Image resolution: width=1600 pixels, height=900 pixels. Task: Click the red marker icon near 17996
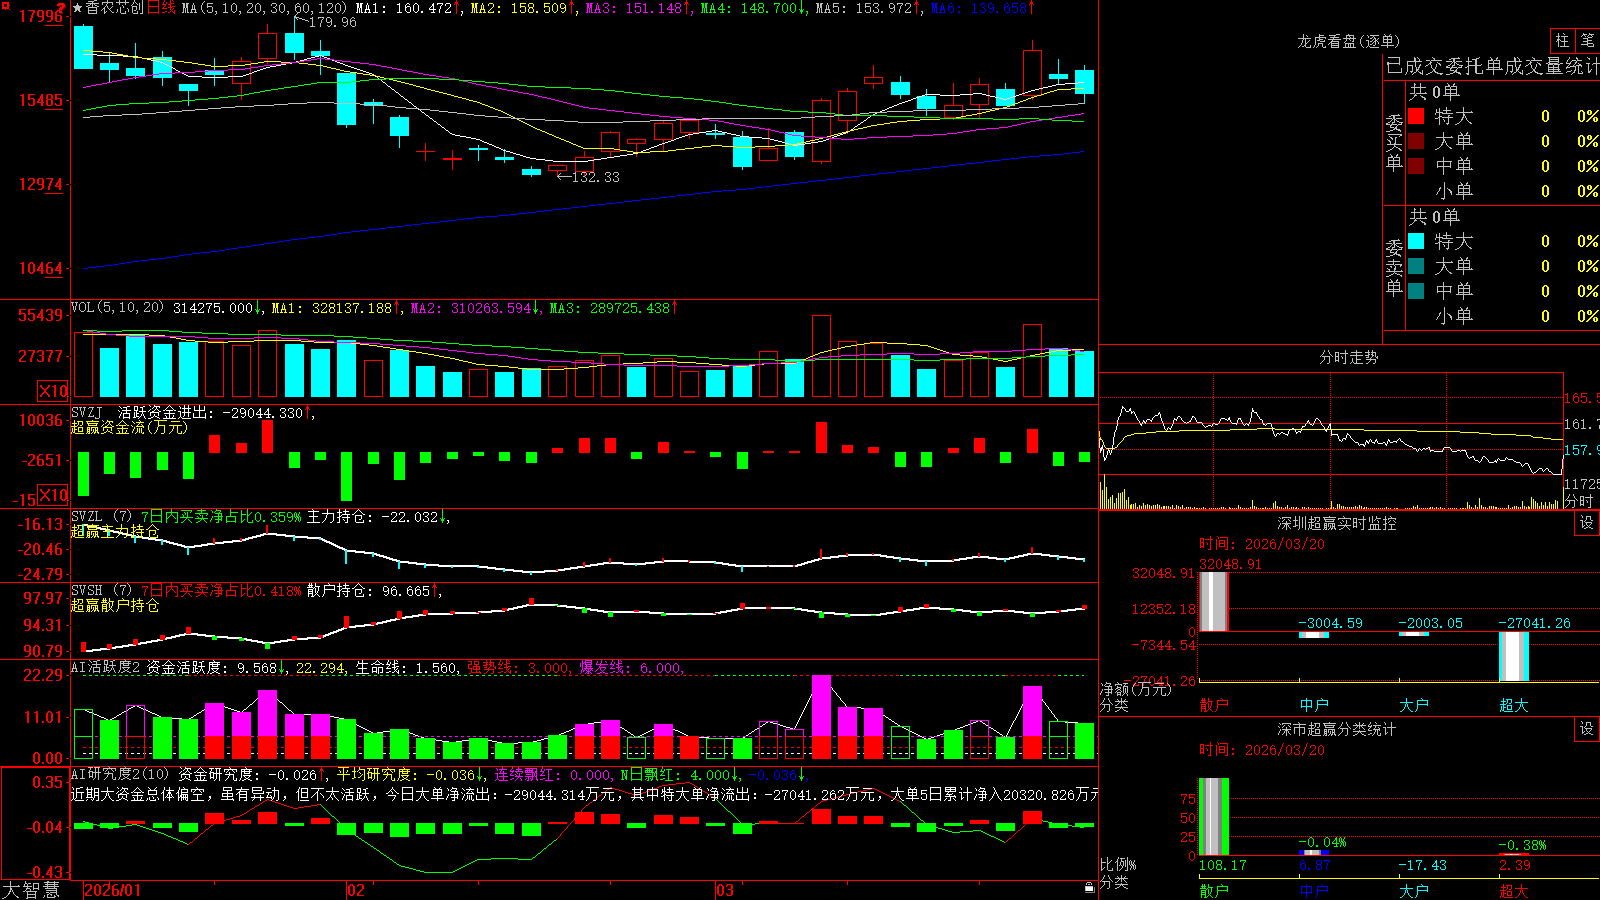[x=62, y=8]
